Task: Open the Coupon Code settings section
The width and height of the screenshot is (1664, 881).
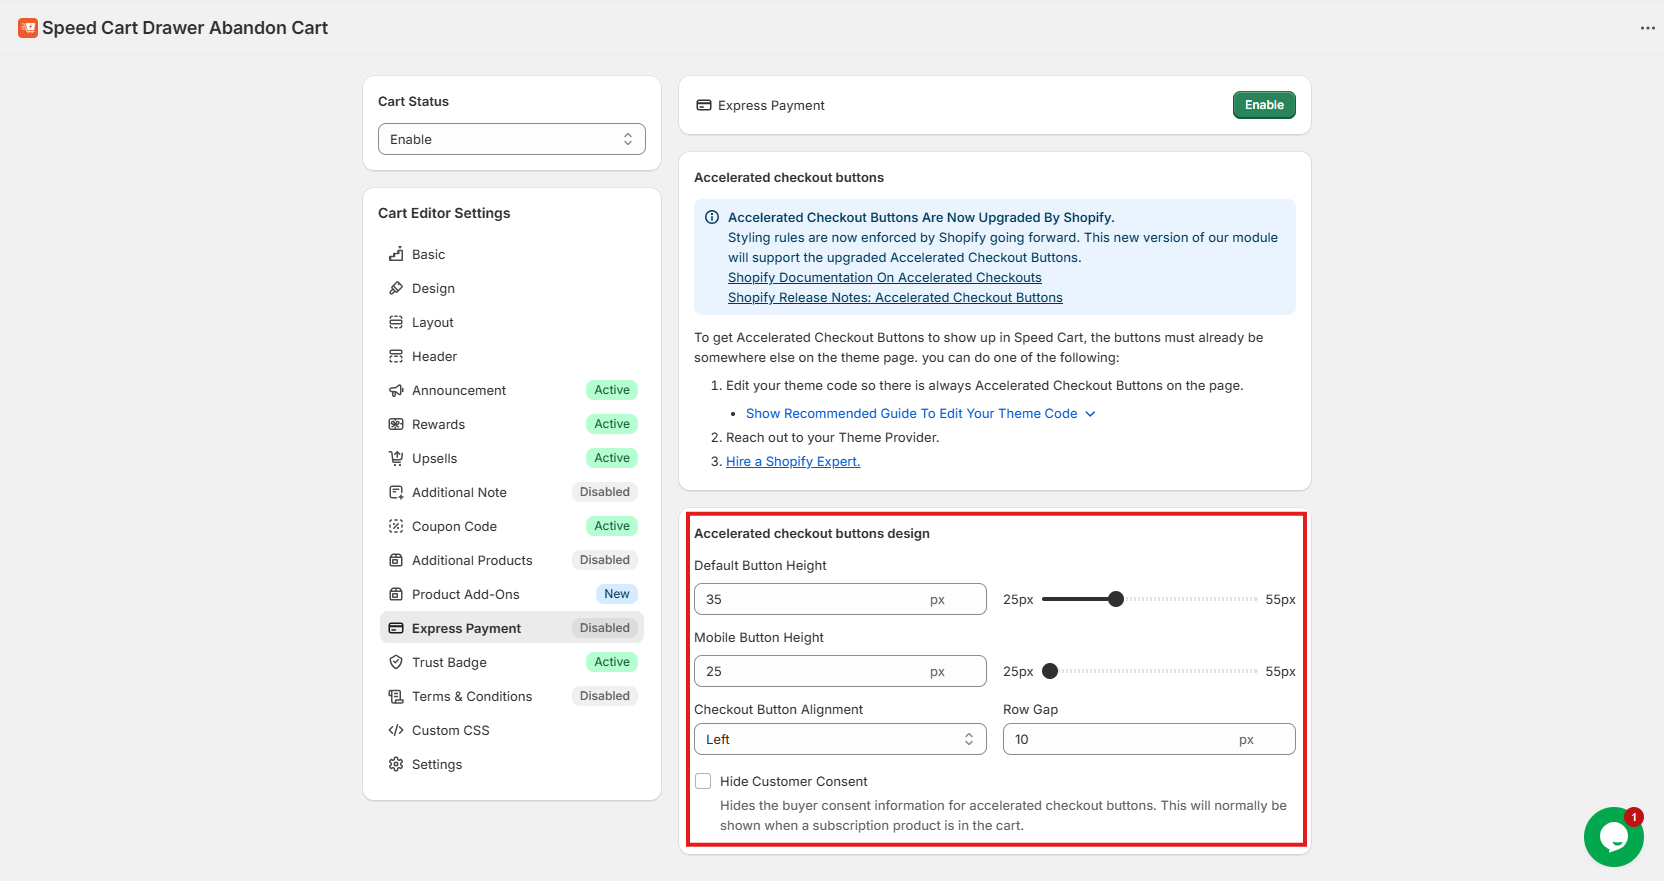Action: [454, 526]
